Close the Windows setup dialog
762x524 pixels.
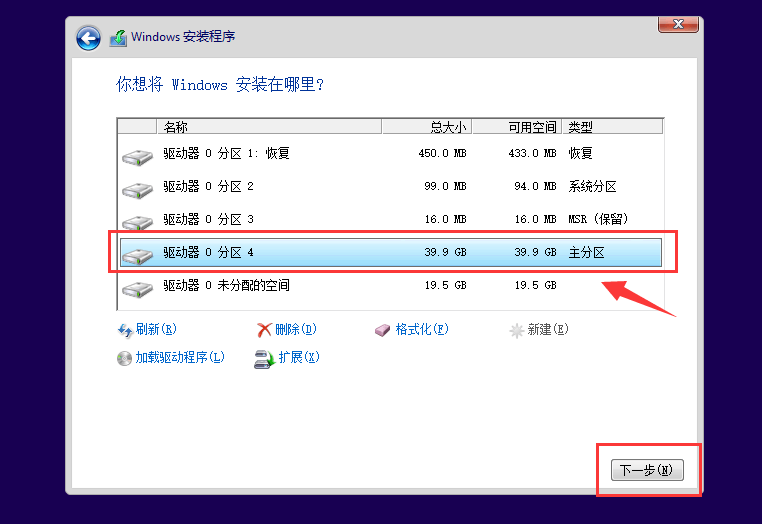[x=678, y=24]
